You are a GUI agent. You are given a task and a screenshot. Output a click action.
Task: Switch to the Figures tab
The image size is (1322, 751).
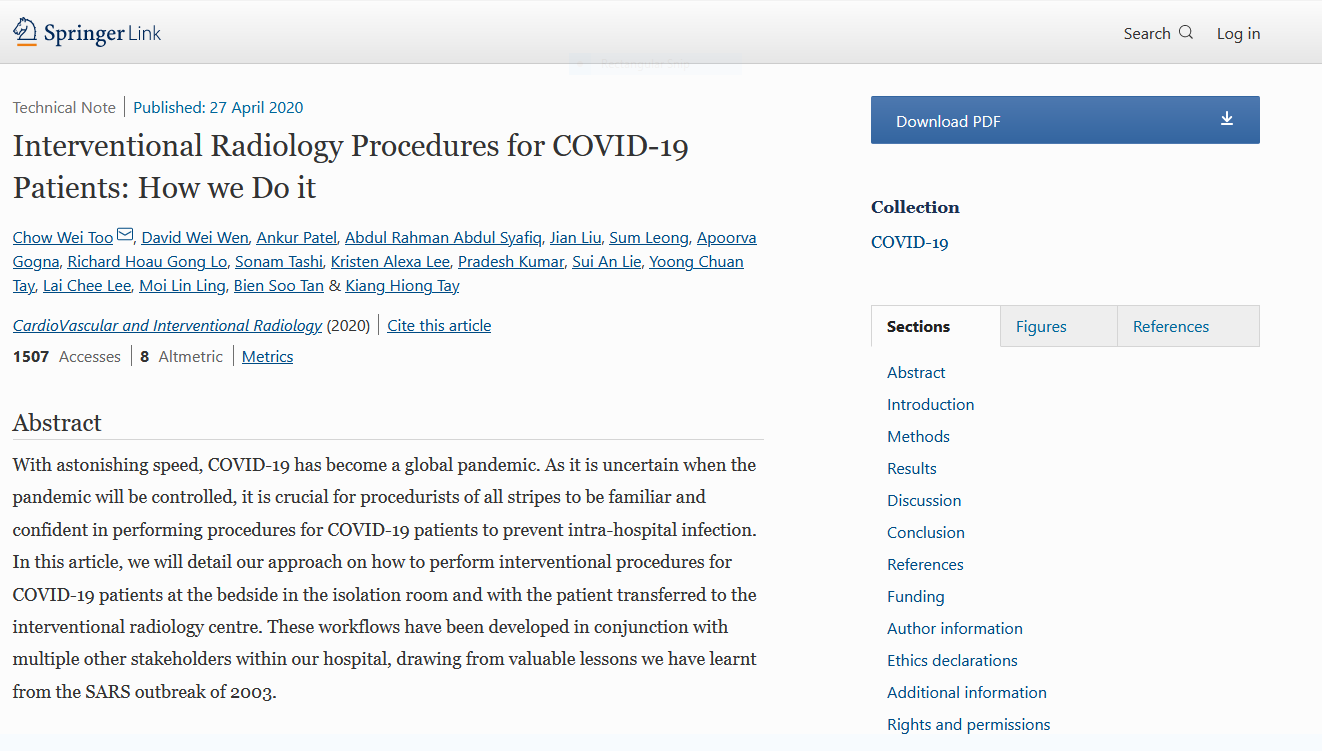[1041, 327]
